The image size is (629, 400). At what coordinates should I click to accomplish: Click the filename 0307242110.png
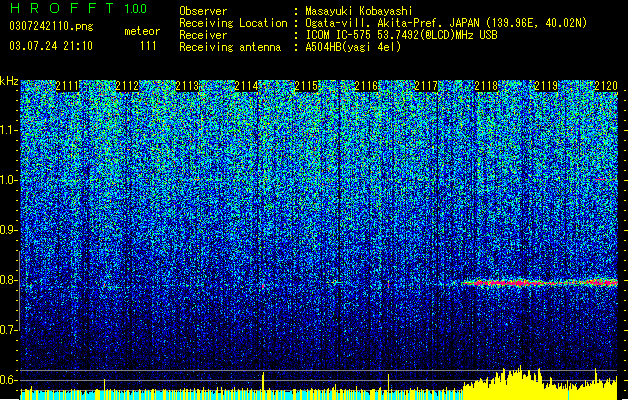click(x=51, y=26)
